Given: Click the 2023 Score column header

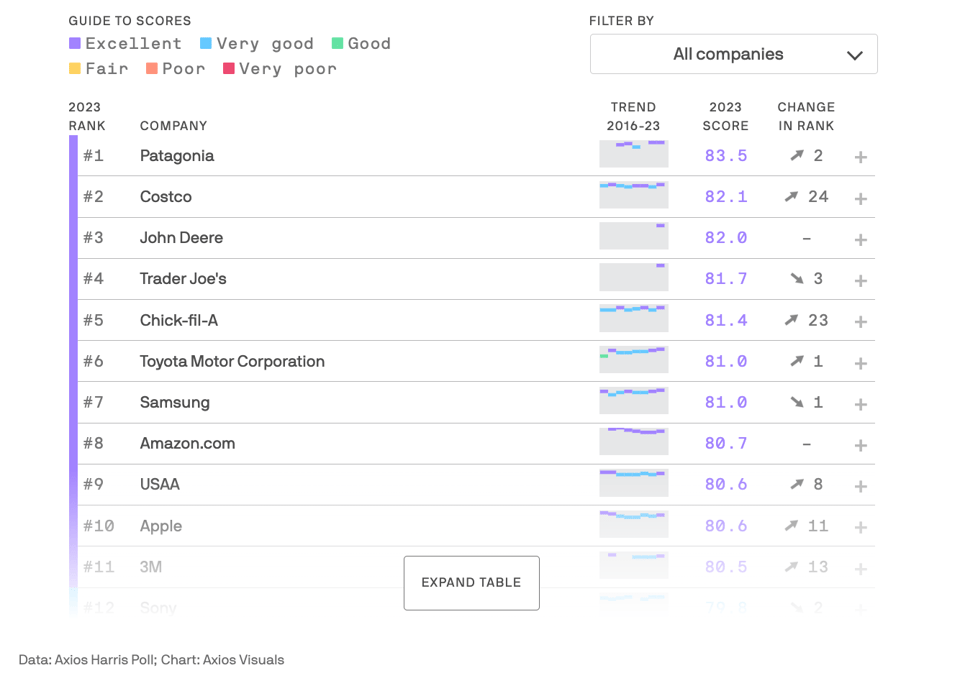Looking at the screenshot, I should click(726, 116).
